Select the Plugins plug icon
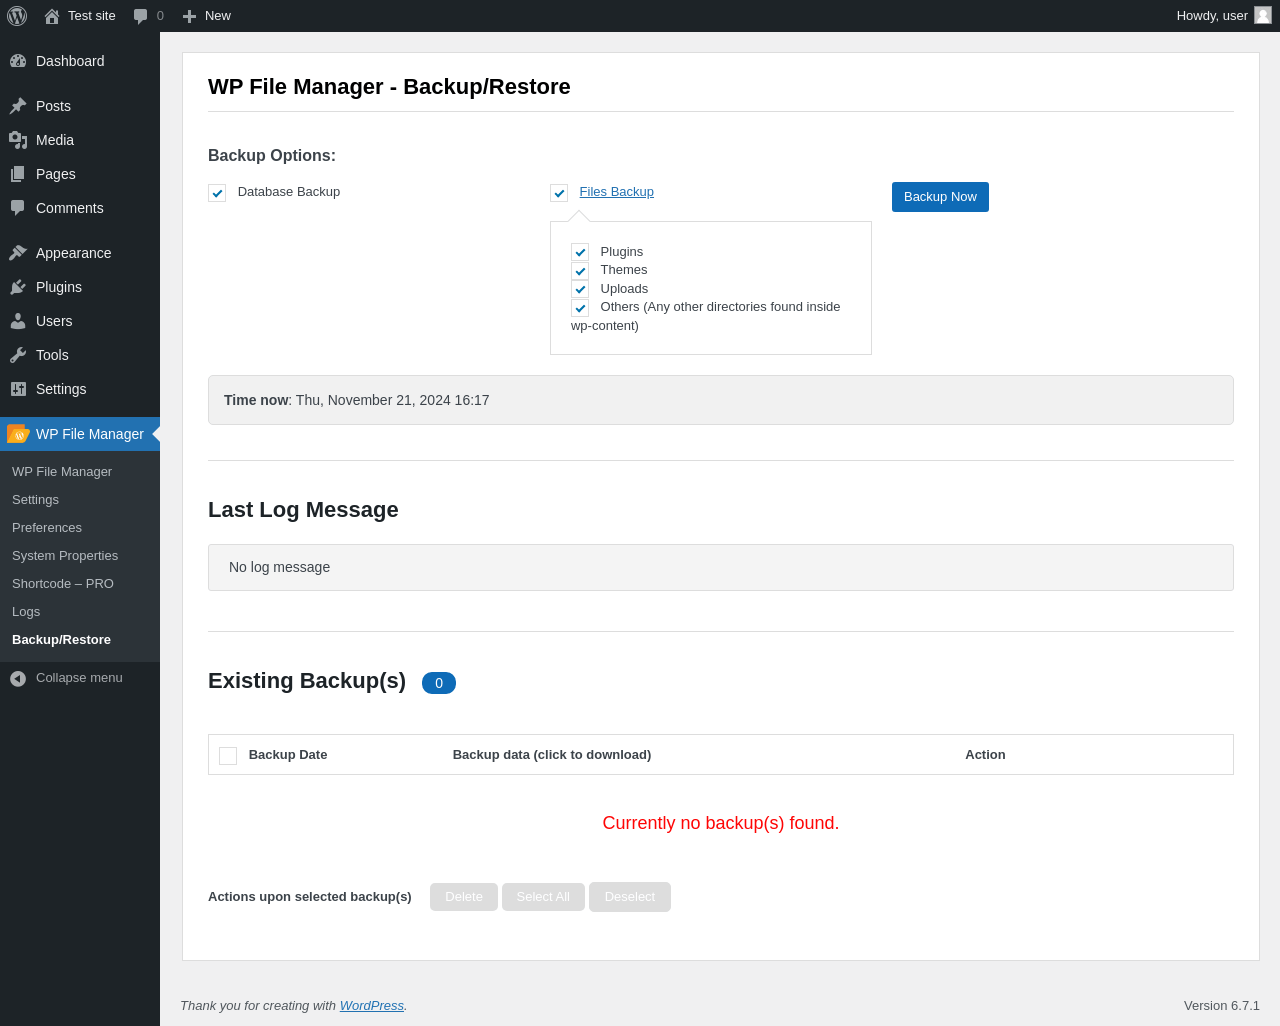Image resolution: width=1280 pixels, height=1026 pixels. [x=18, y=287]
